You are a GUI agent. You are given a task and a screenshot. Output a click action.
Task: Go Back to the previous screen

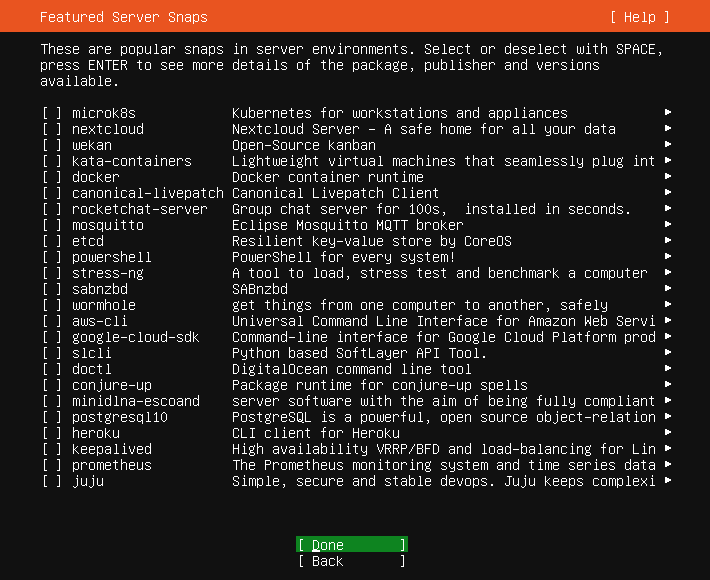click(x=352, y=561)
